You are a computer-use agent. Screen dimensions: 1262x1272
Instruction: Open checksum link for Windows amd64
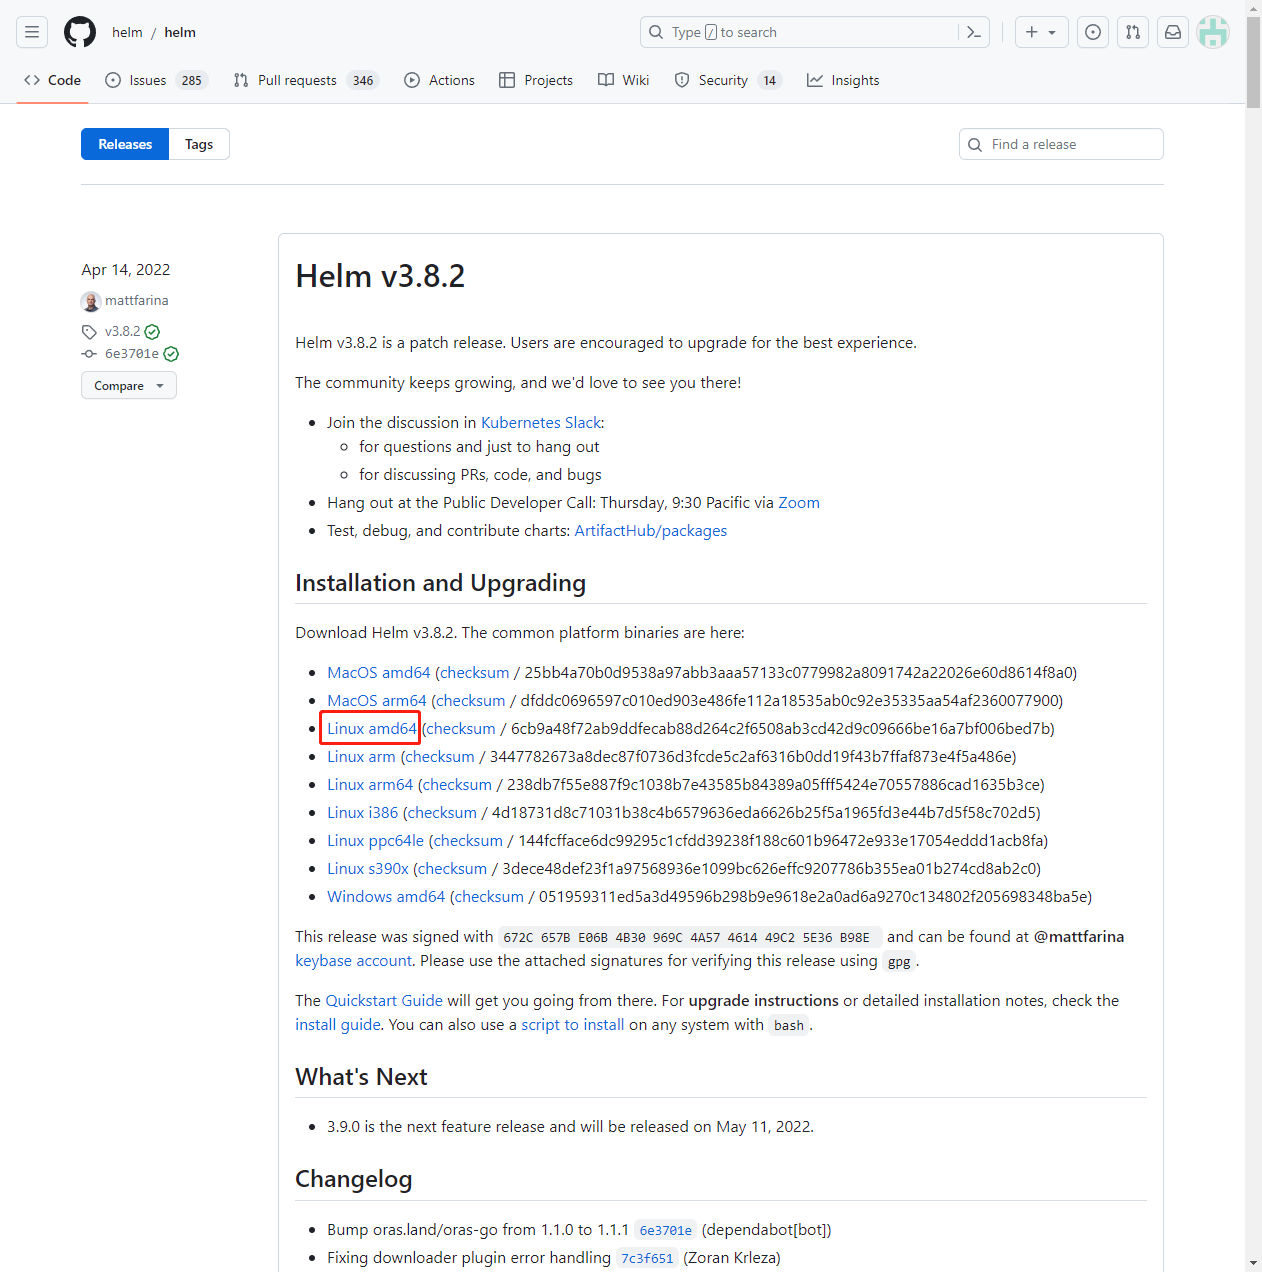[489, 897]
